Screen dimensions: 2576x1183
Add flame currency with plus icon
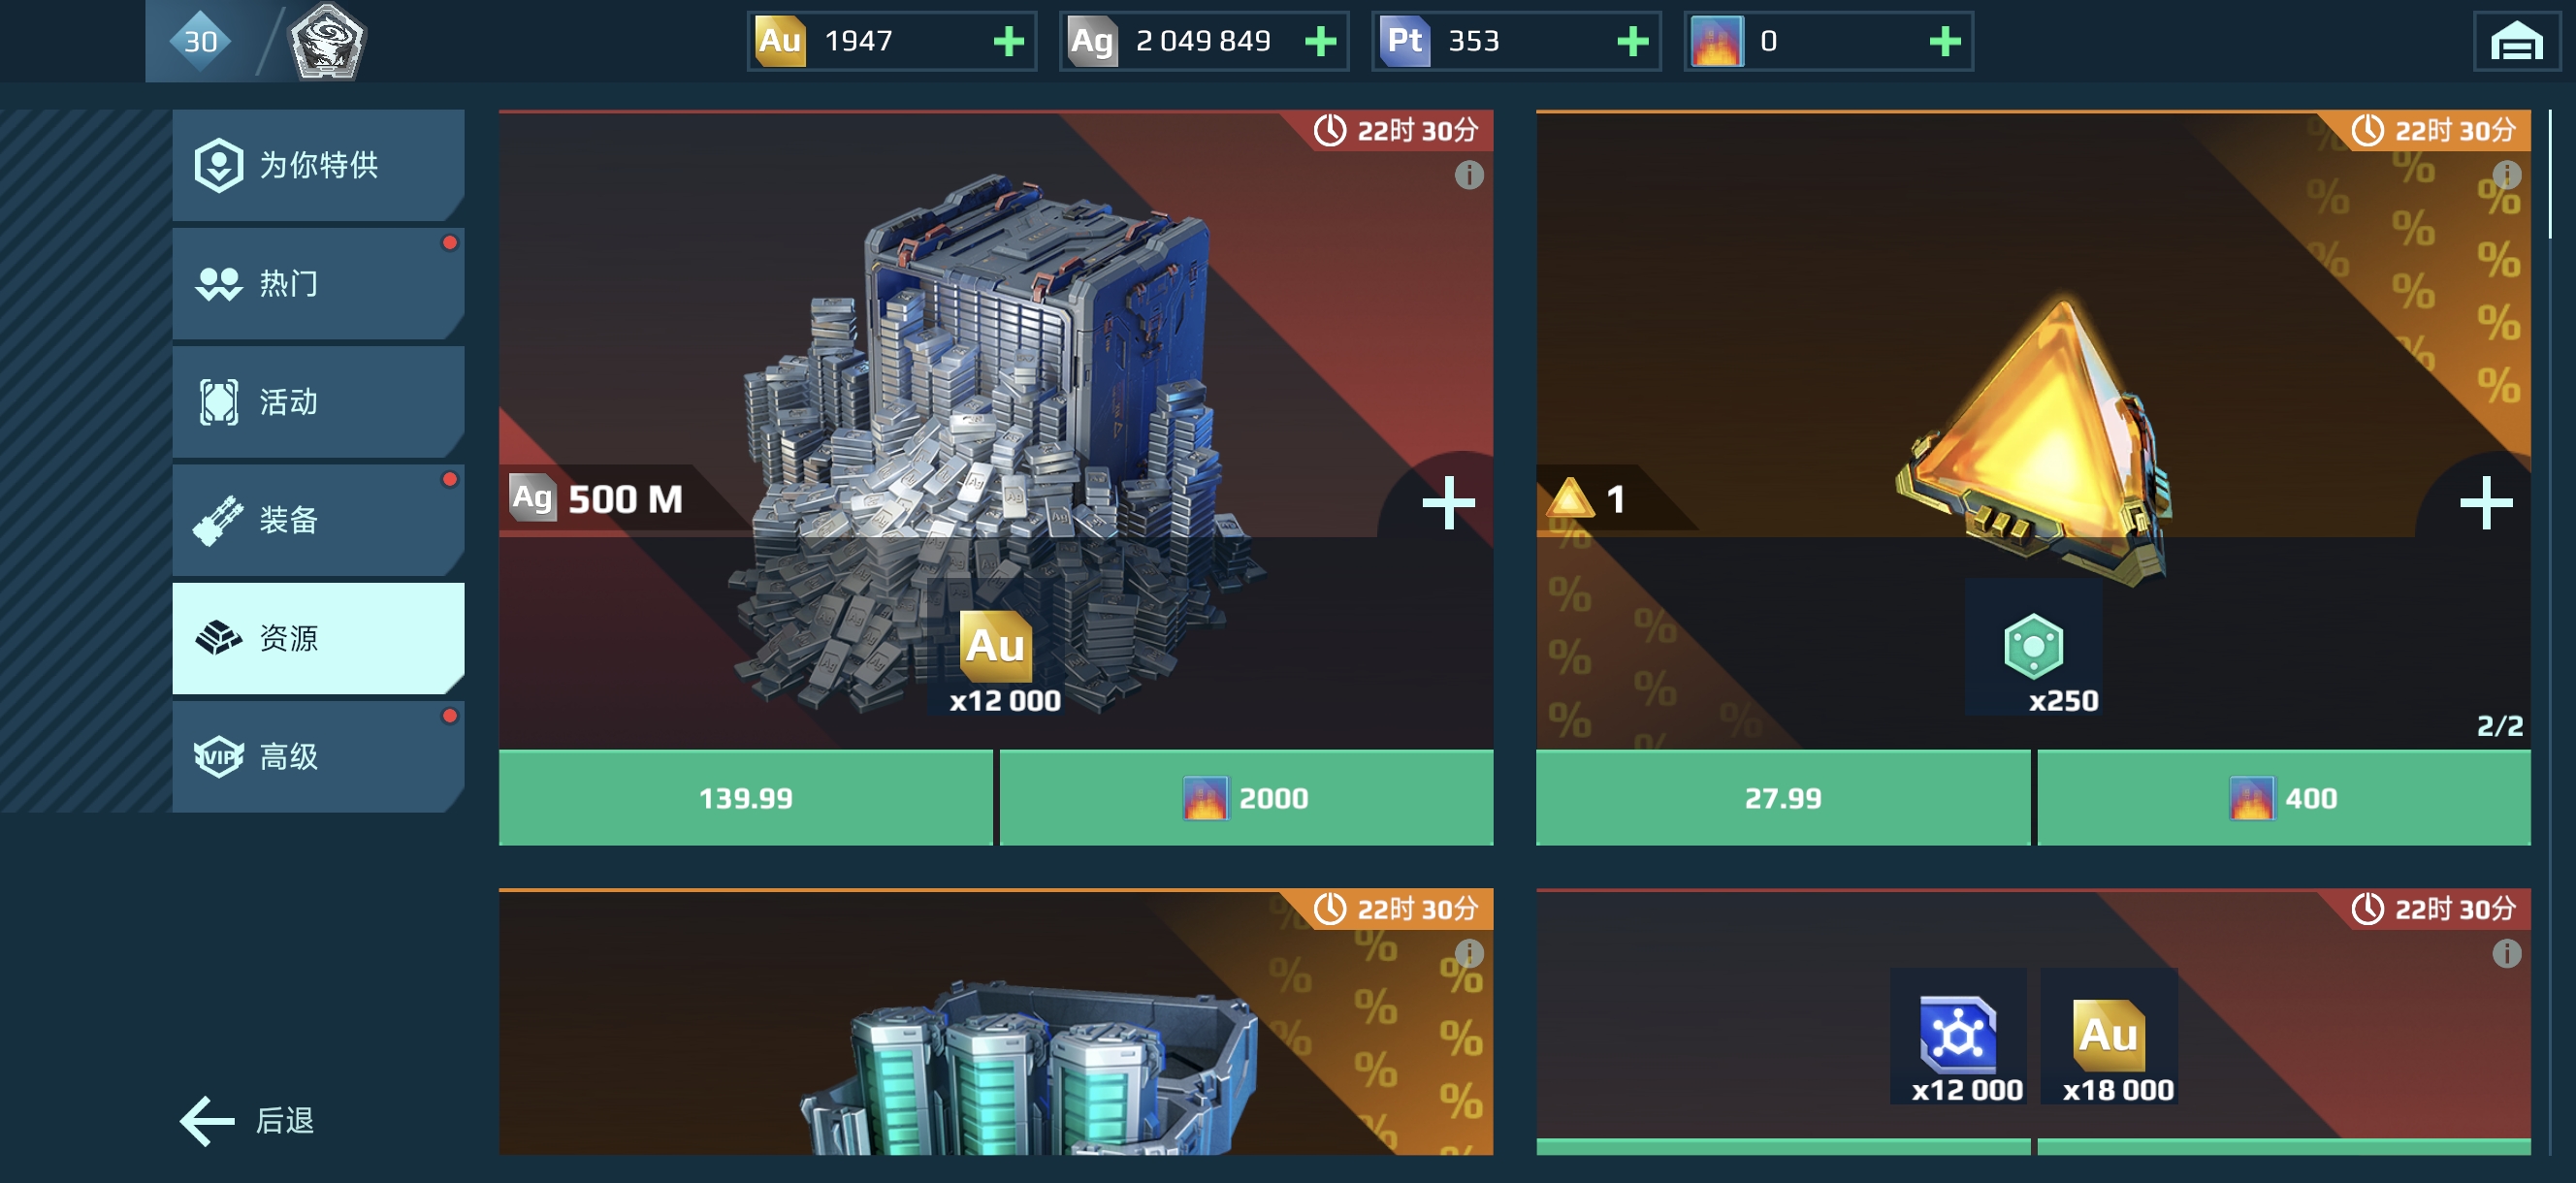(x=1944, y=41)
